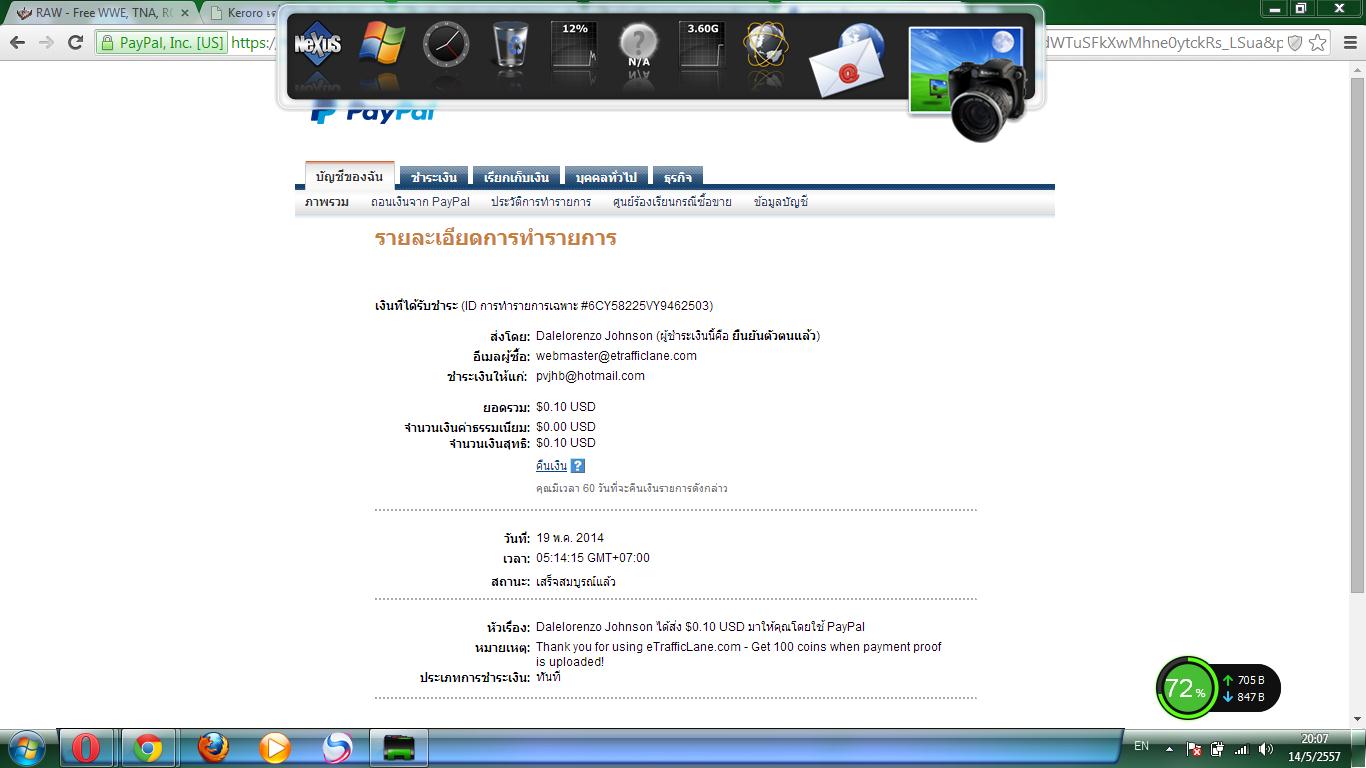This screenshot has width=1366, height=768.
Task: Click the blue help question mark beside คืนเงิน
Action: [577, 466]
